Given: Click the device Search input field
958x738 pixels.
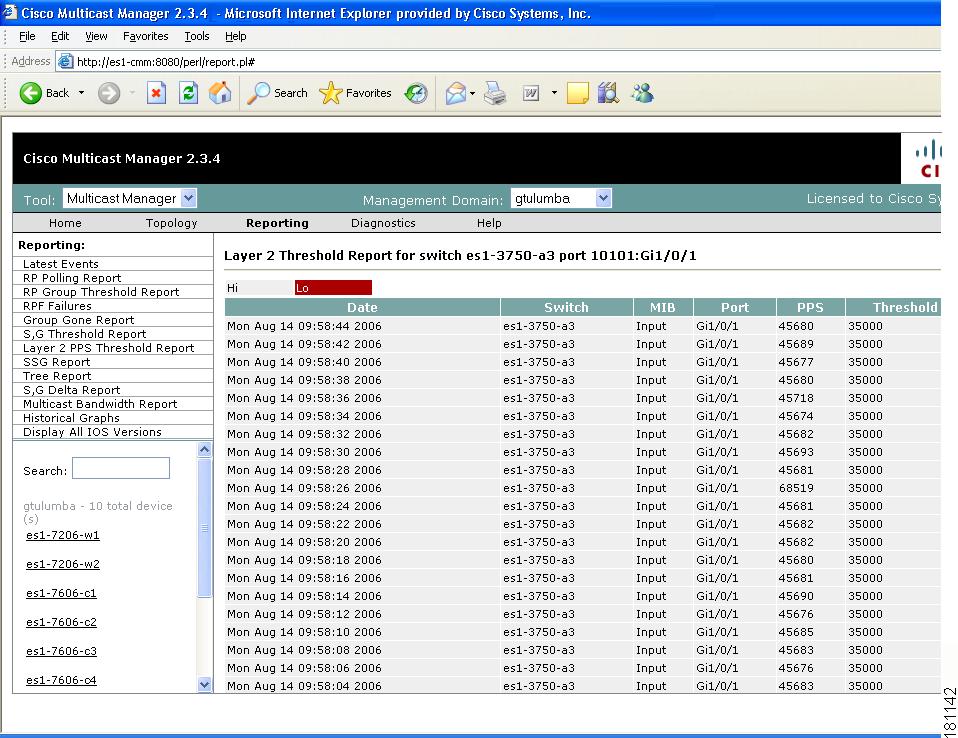Looking at the screenshot, I should [x=121, y=469].
